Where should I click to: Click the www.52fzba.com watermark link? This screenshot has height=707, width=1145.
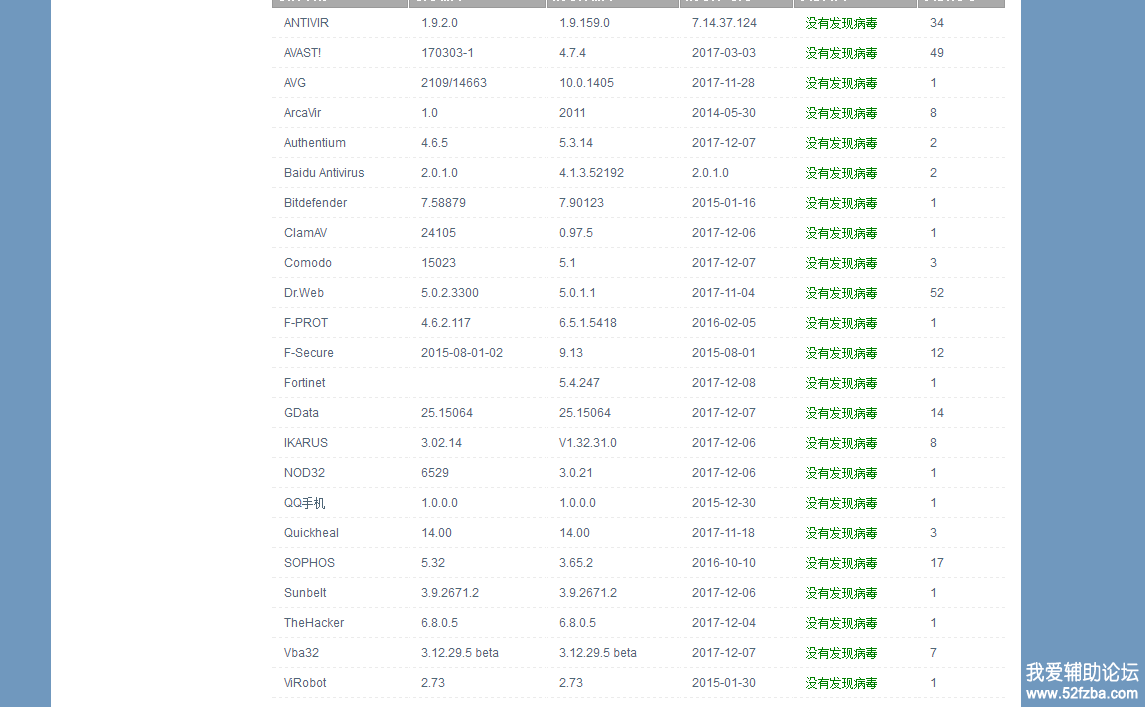(x=1082, y=693)
